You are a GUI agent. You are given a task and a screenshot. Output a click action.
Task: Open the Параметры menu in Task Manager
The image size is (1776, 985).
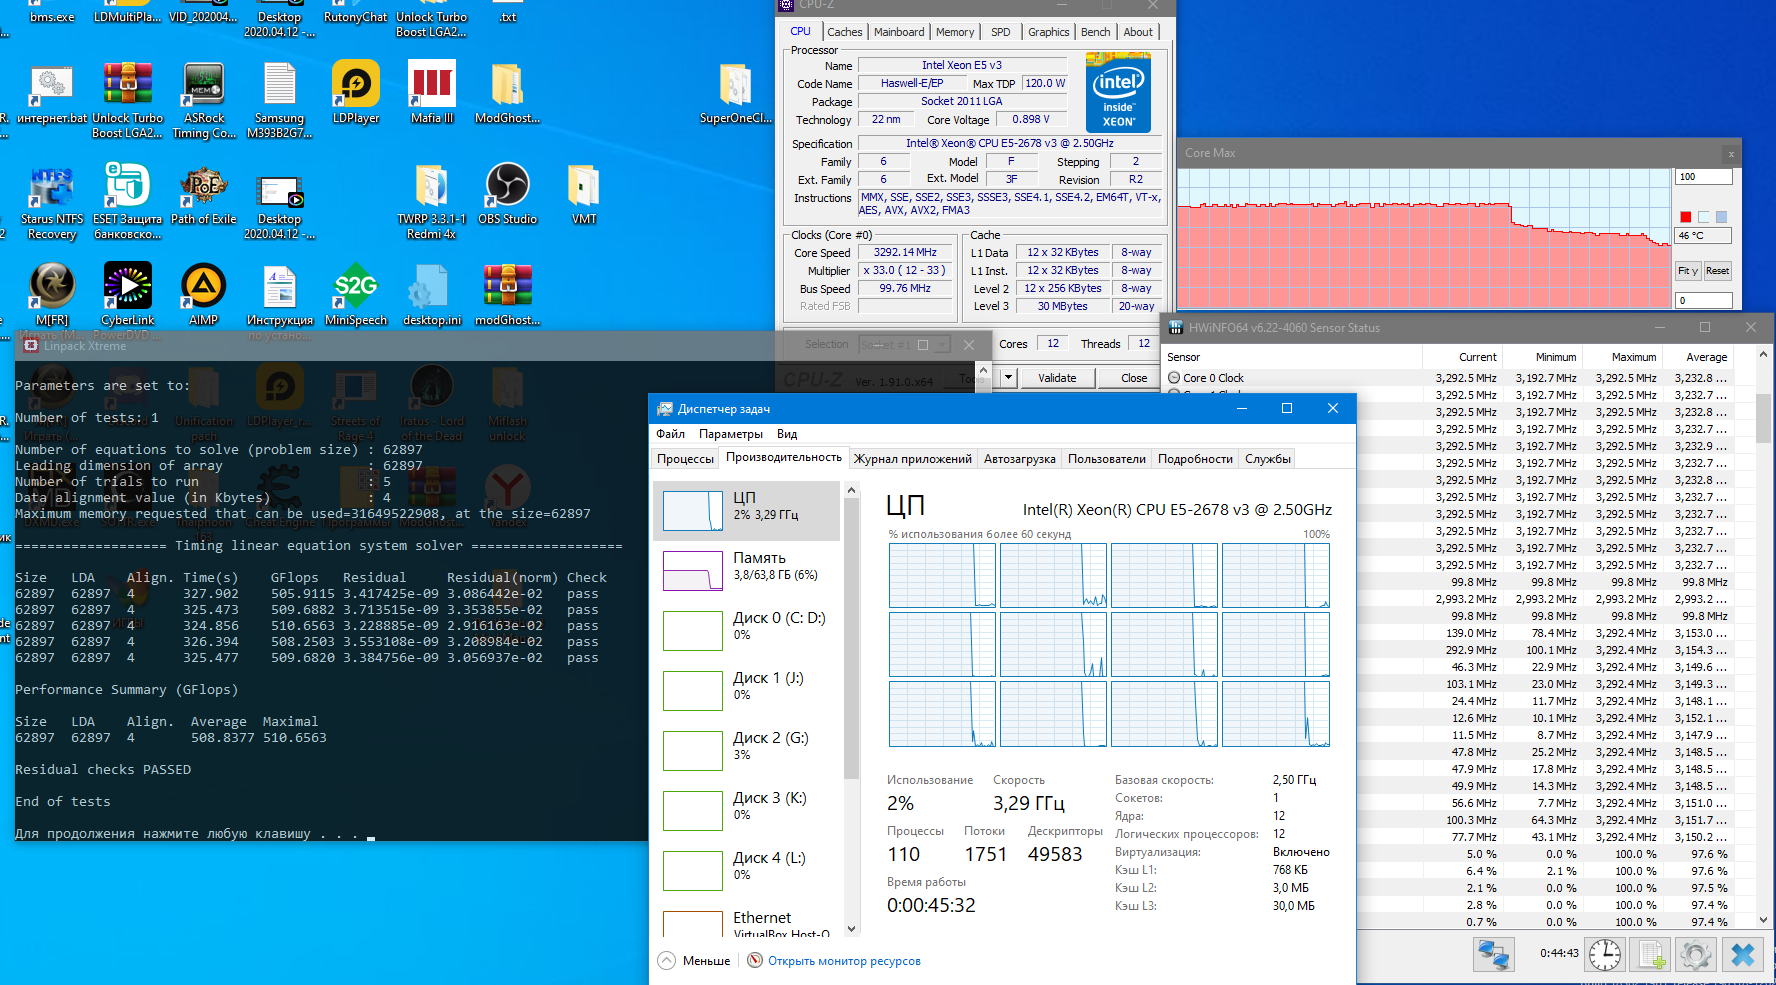[x=731, y=434]
